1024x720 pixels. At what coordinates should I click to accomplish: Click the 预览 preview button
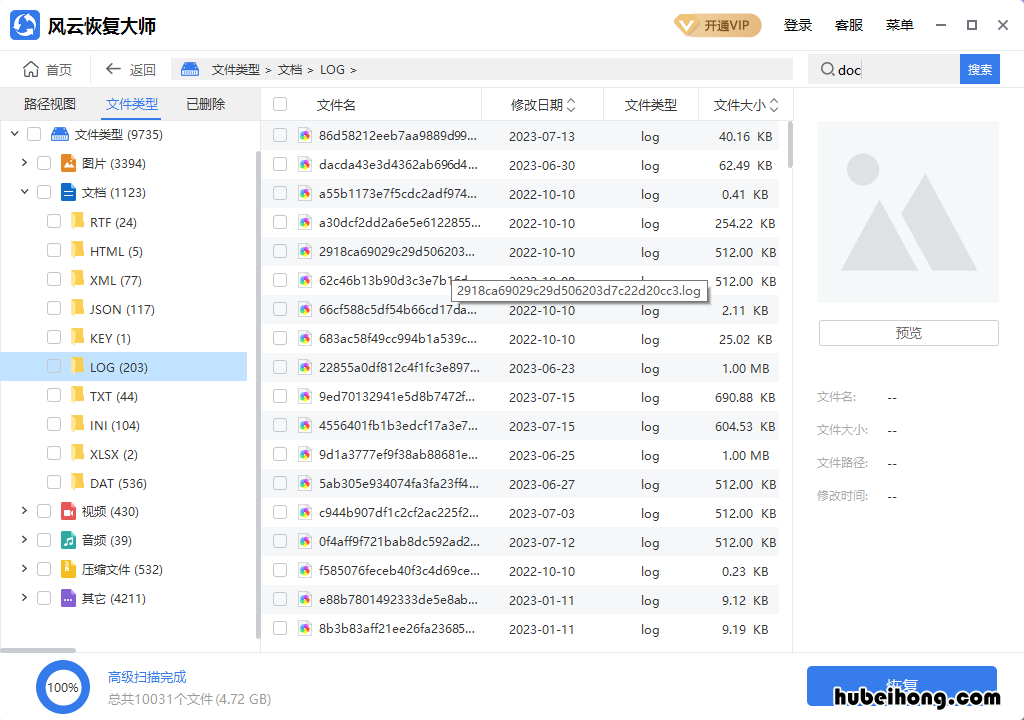pos(908,333)
